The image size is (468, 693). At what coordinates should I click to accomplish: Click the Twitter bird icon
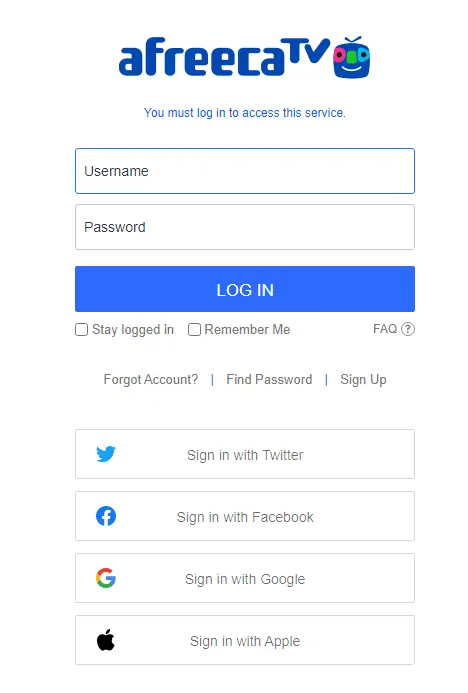(x=106, y=454)
